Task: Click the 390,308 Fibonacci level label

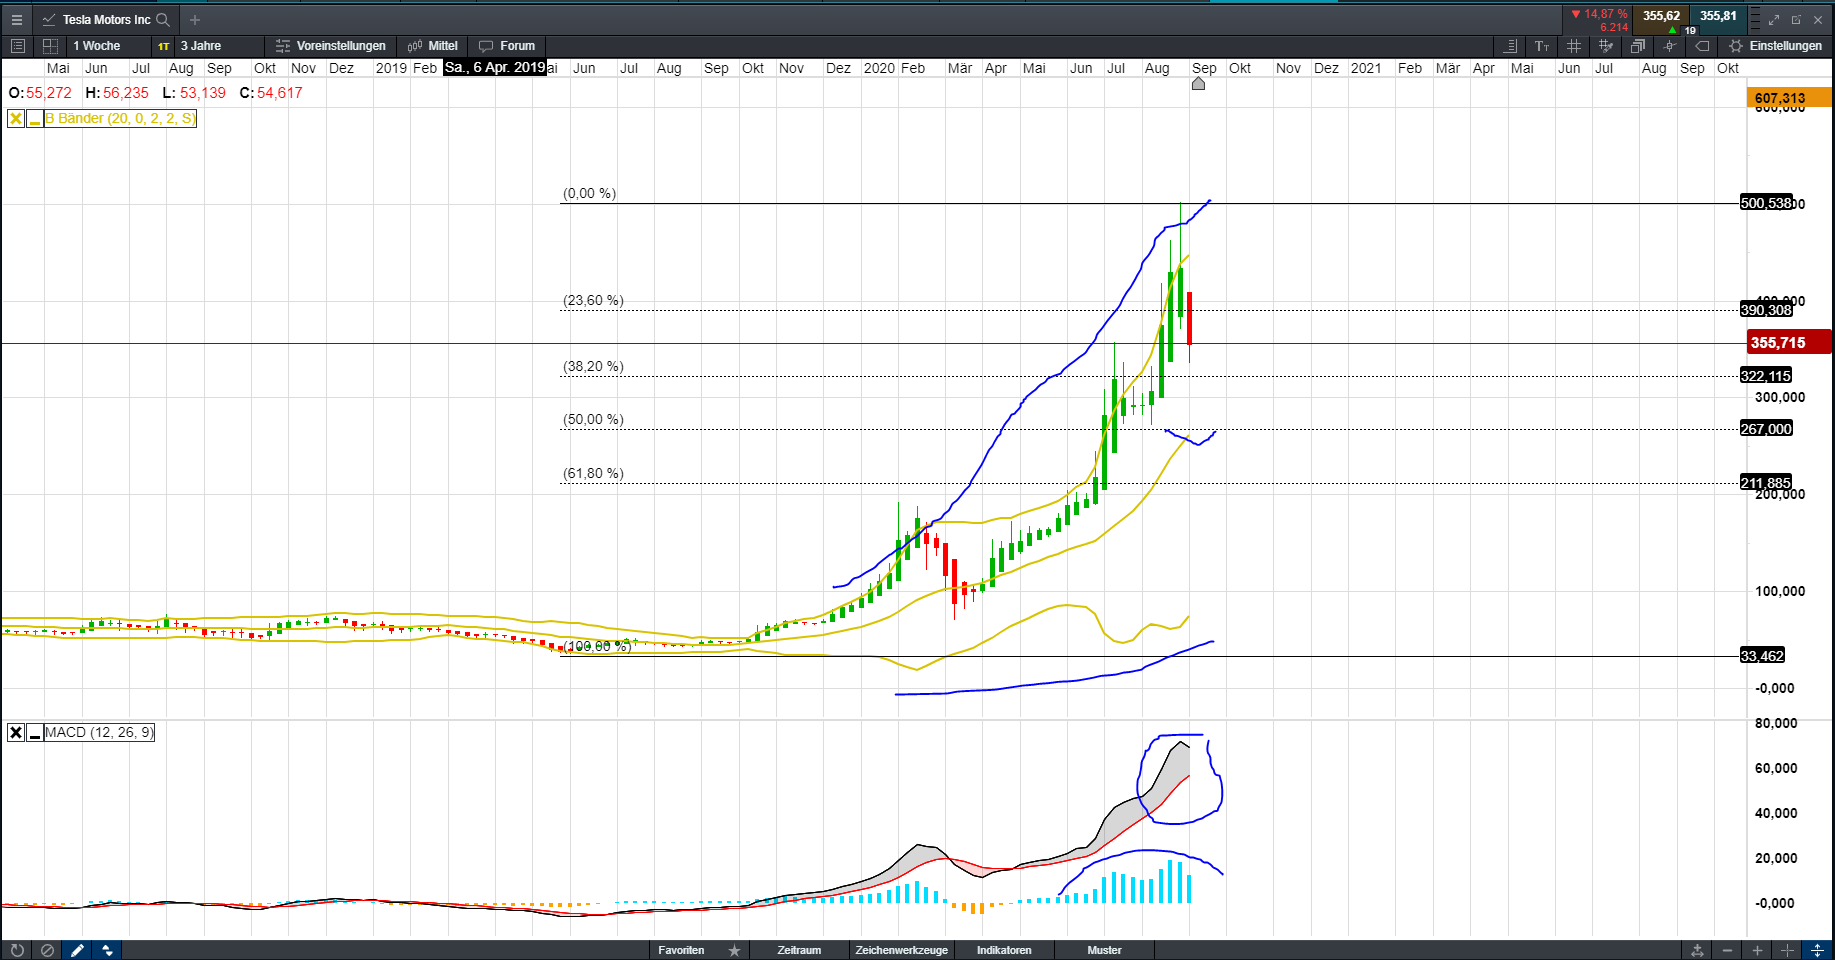Action: click(x=1766, y=310)
